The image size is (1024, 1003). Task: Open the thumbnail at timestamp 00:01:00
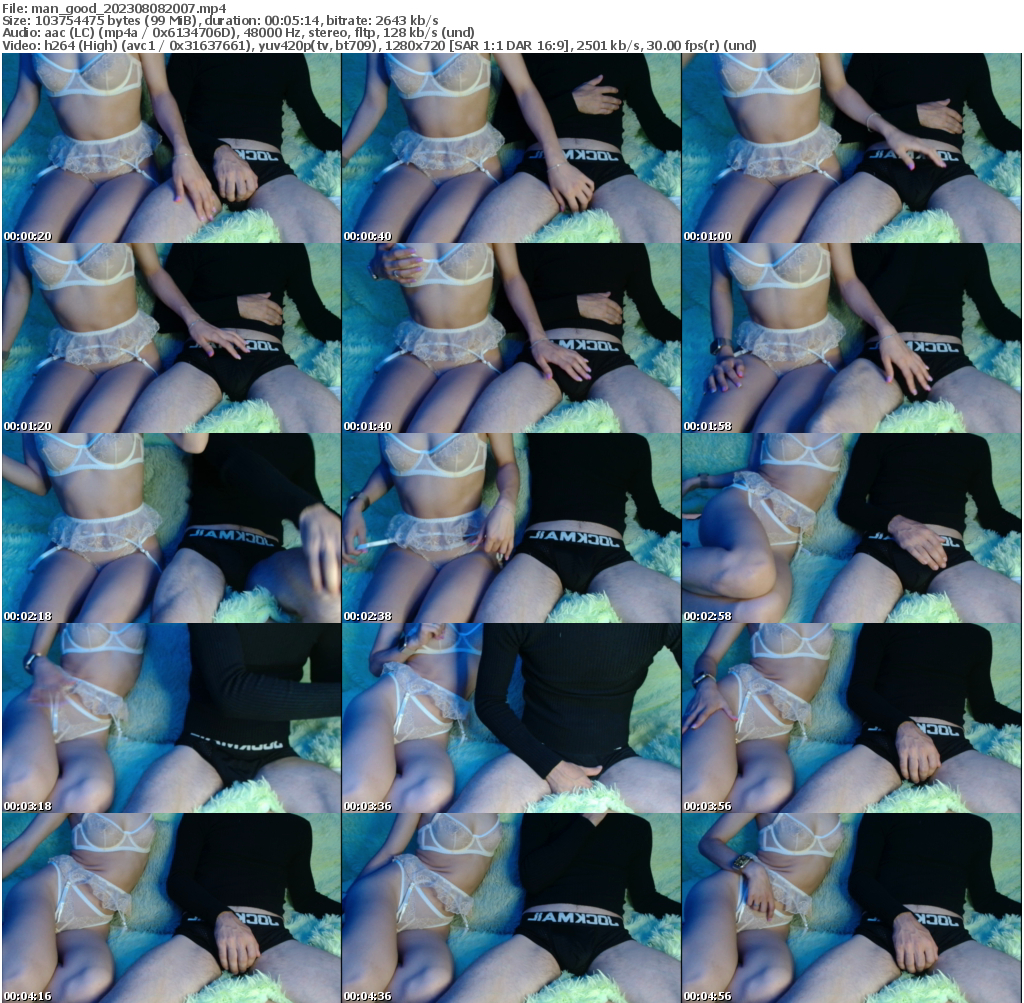(x=850, y=145)
